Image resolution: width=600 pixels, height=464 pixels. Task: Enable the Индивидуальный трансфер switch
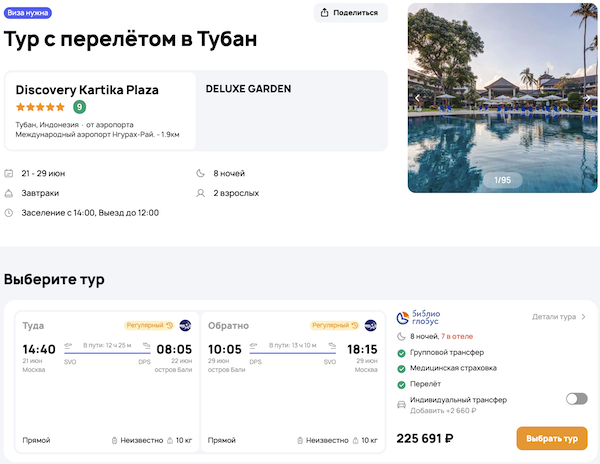[576, 399]
